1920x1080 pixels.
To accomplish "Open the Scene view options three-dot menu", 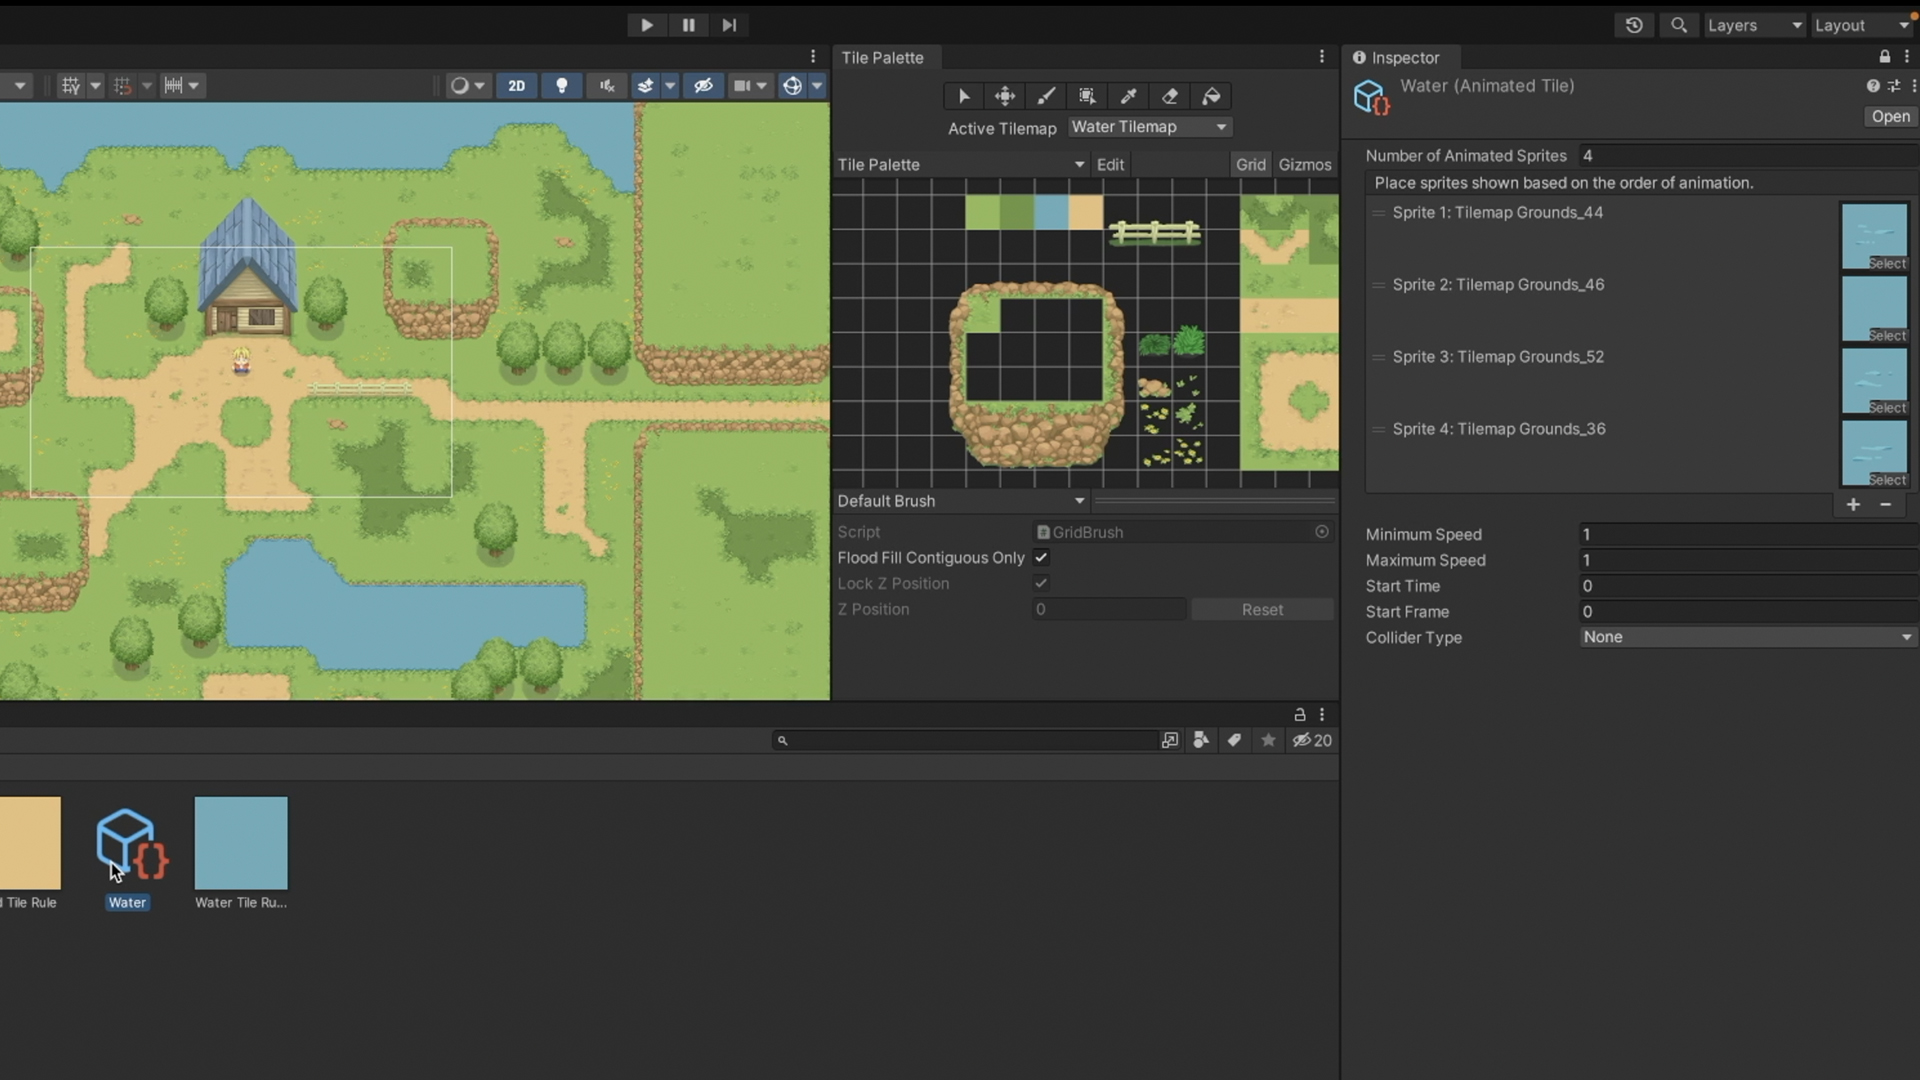I will 813,57.
